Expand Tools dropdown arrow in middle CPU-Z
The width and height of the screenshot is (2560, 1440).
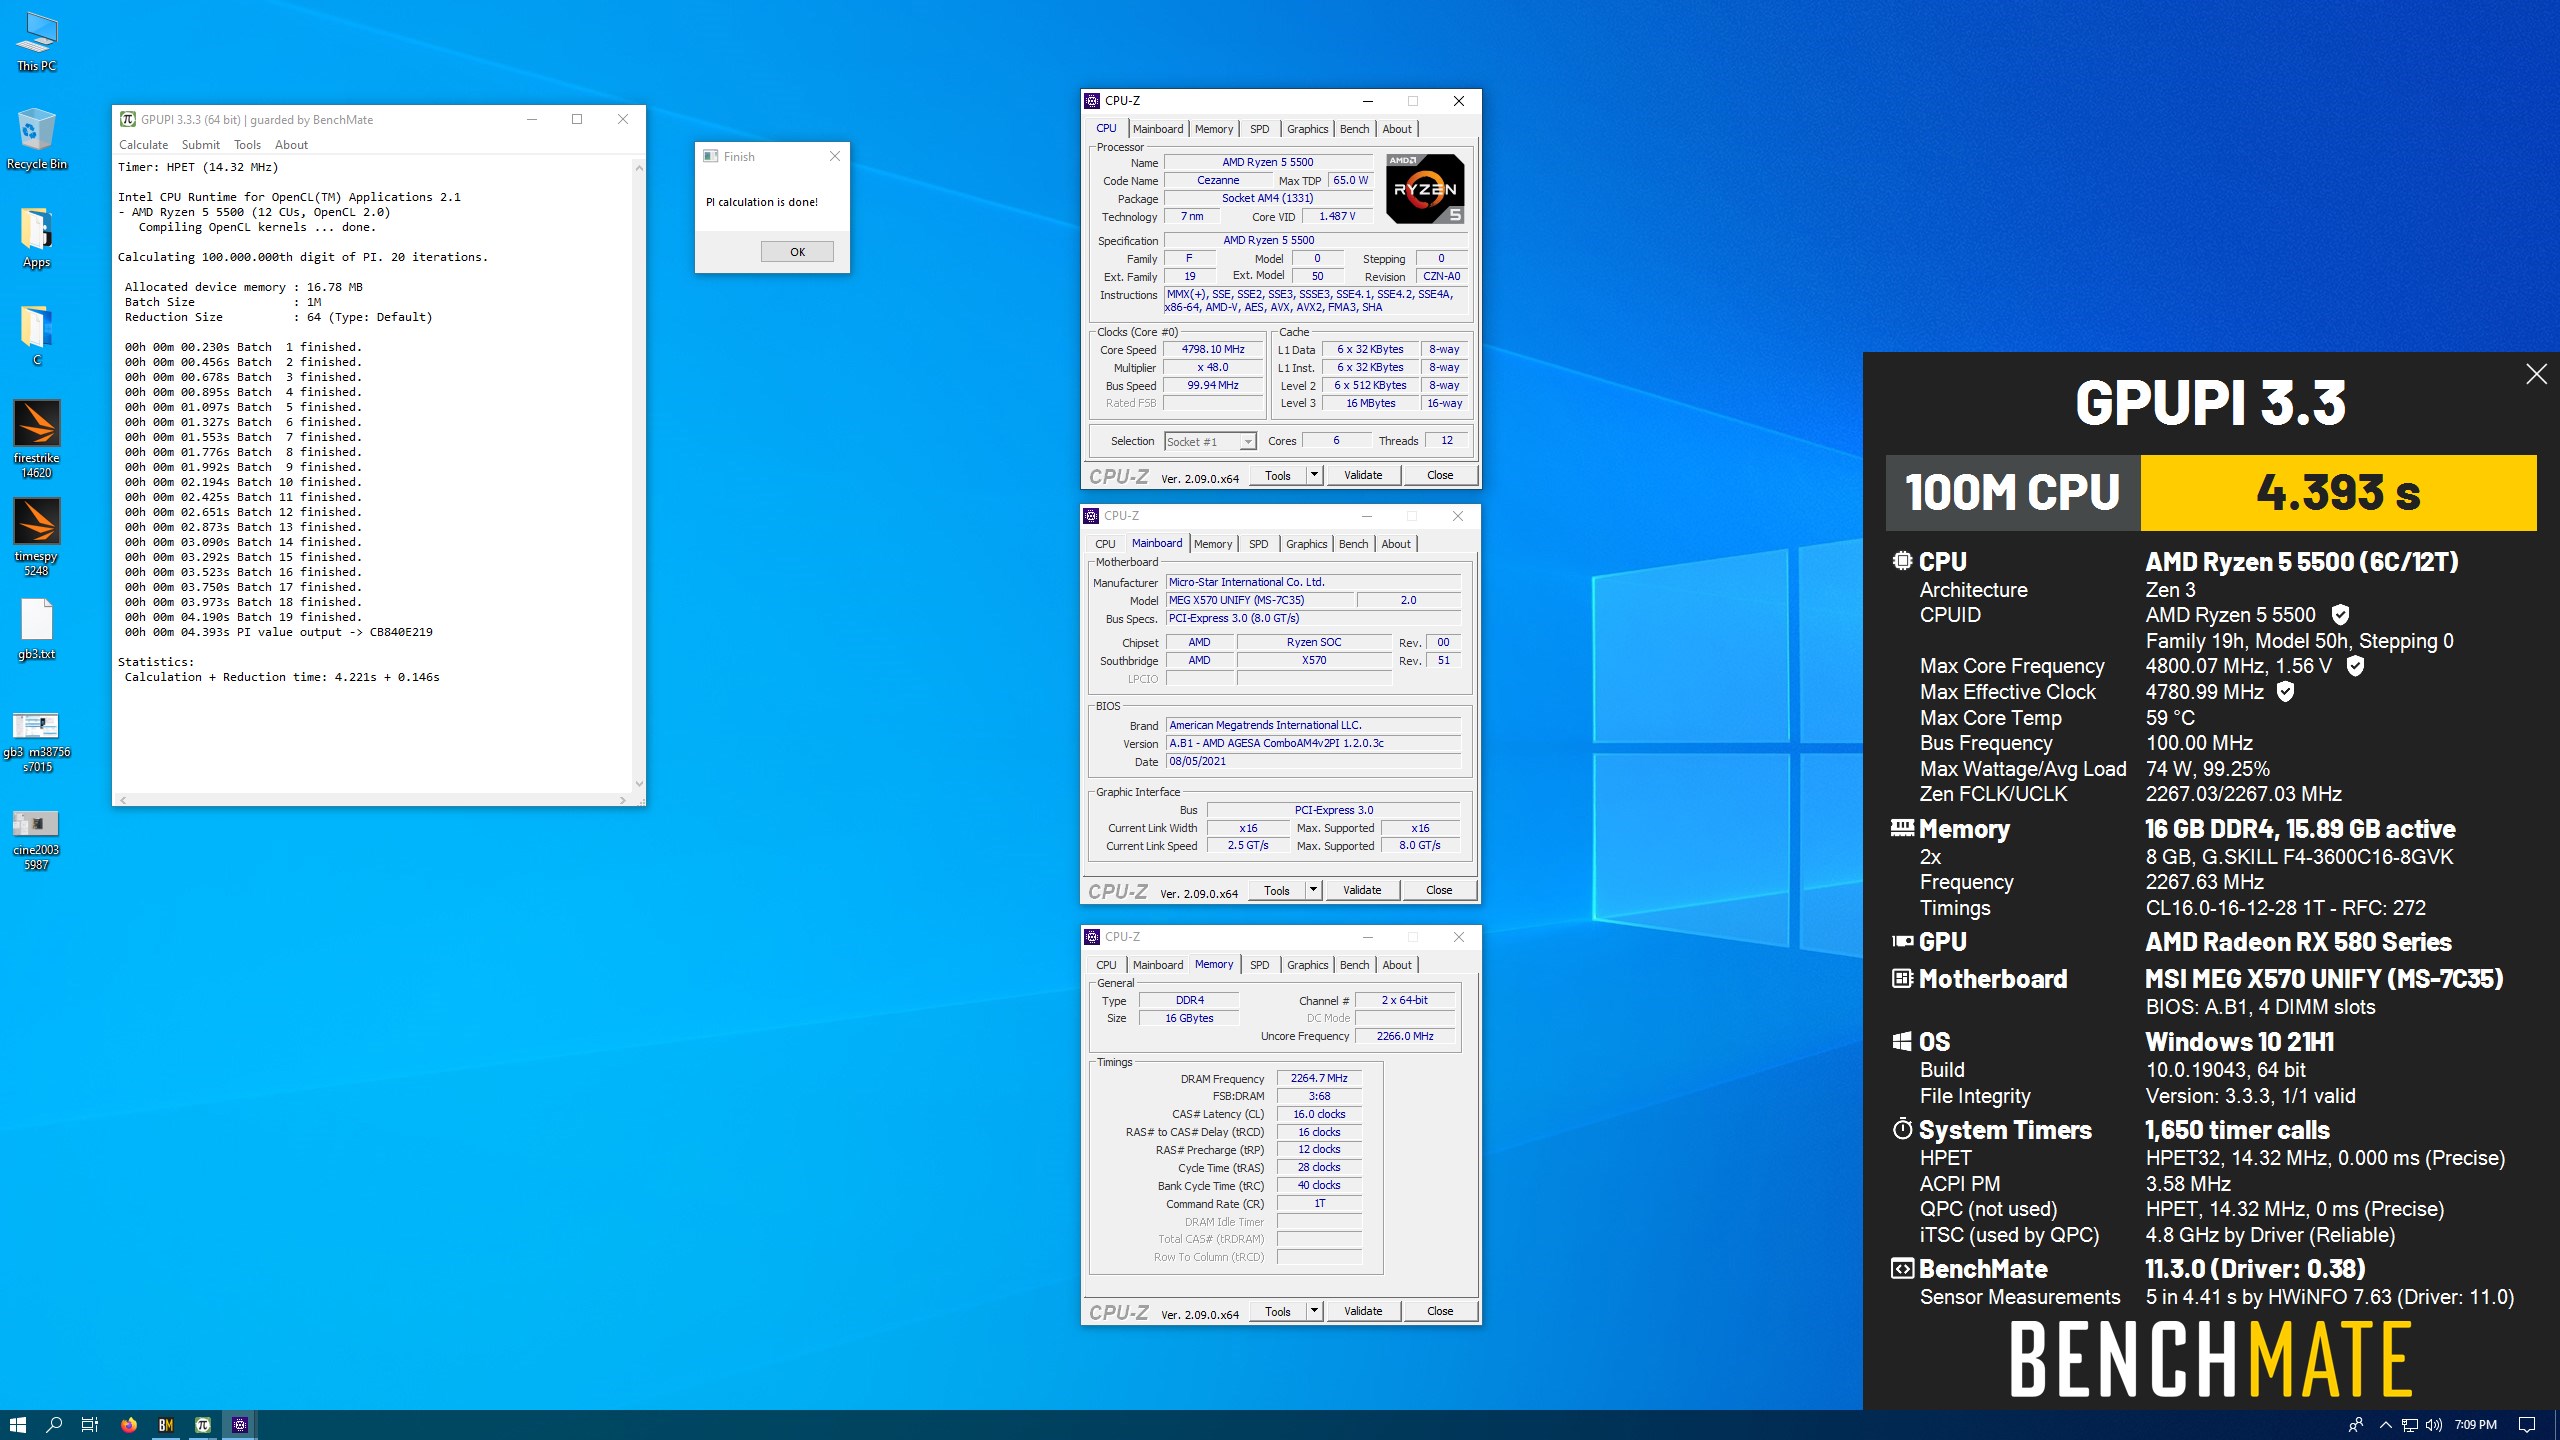[x=1314, y=890]
